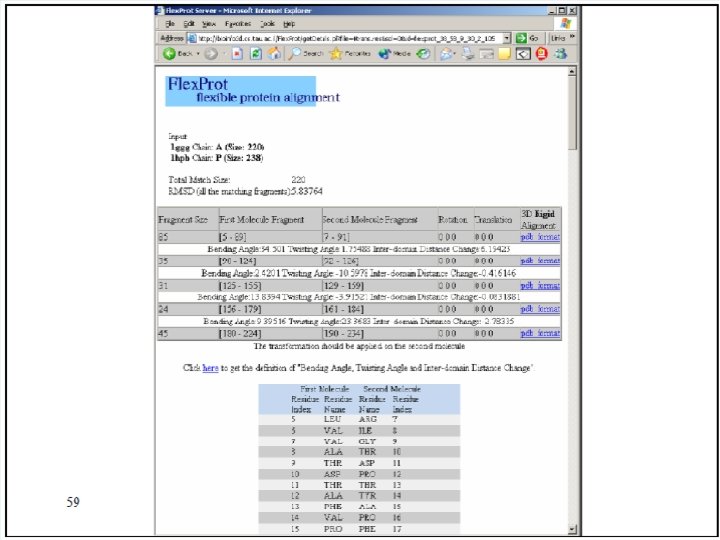
Task: Click the LEU residue name row
Action: pos(359,419)
